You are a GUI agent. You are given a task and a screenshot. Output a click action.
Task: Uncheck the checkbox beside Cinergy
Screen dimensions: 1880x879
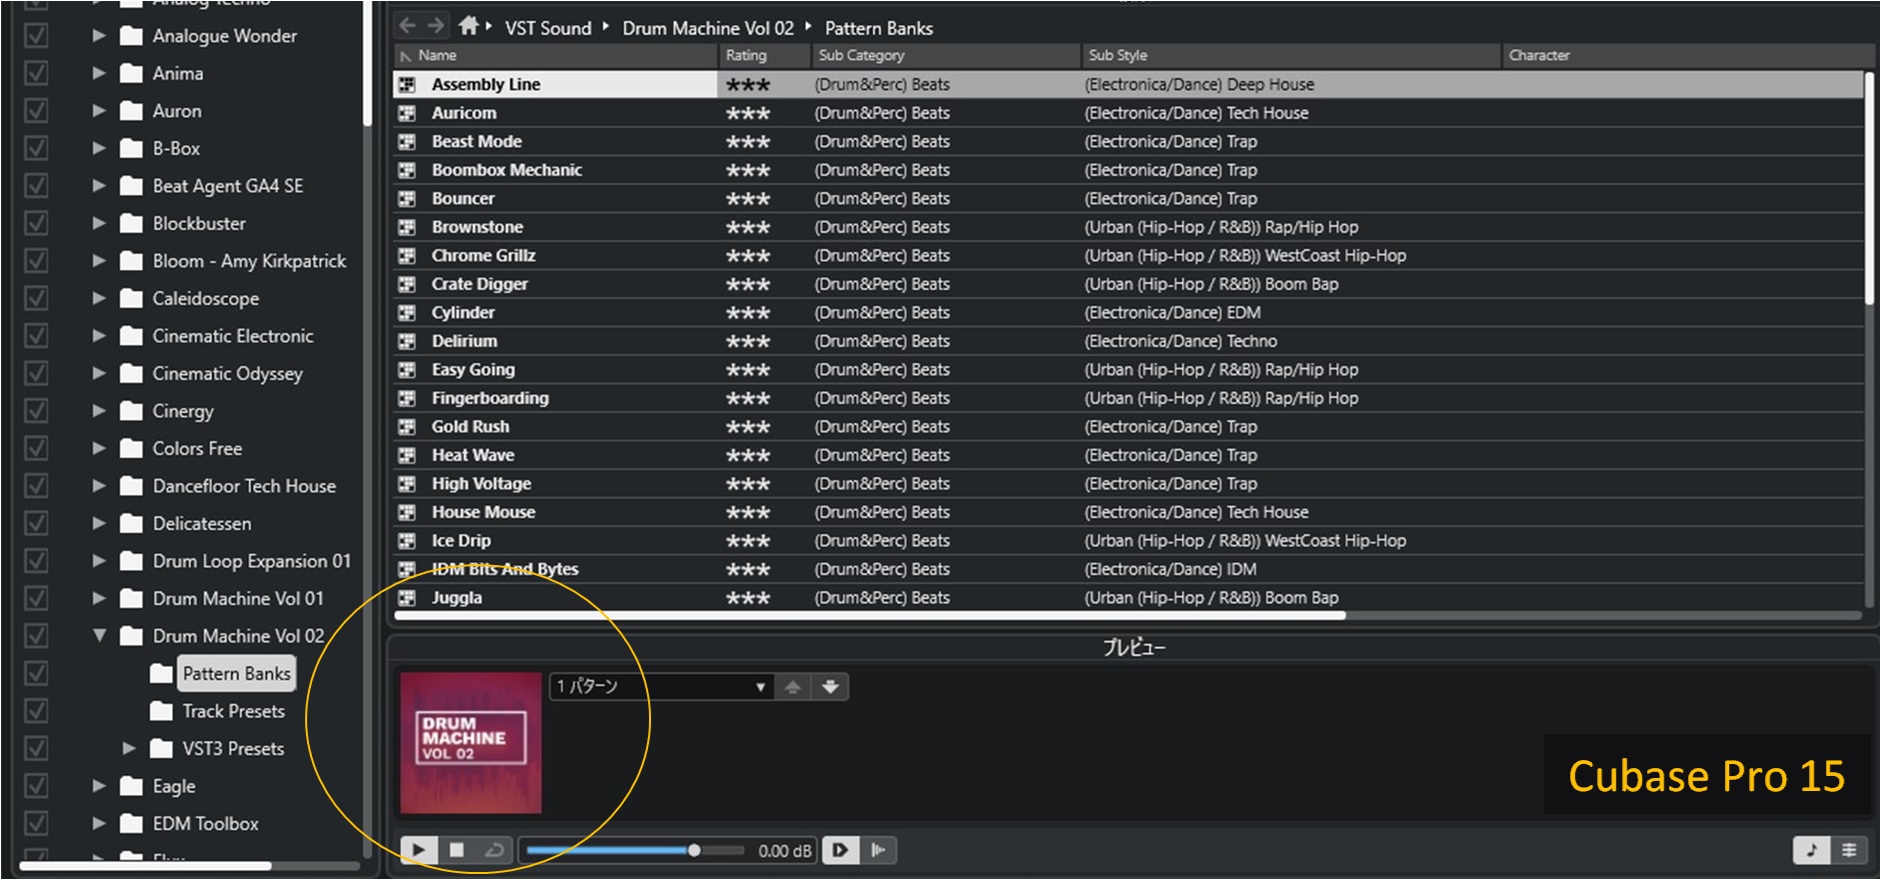36,411
